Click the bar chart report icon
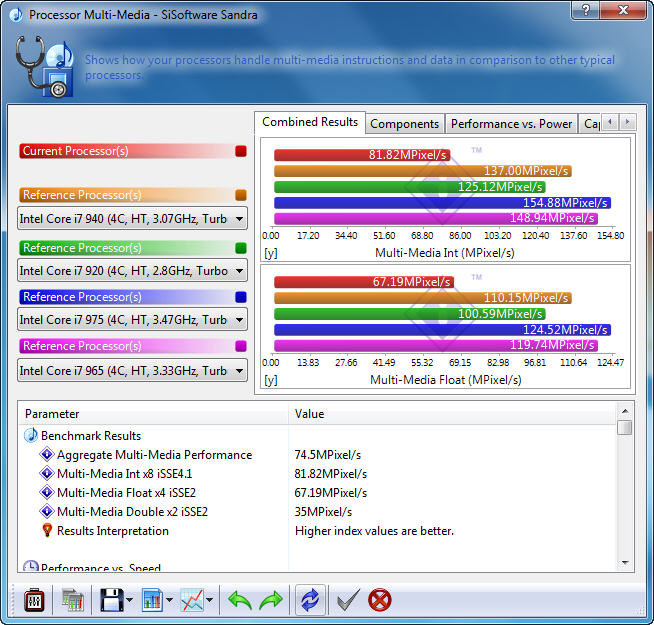Screen dimensions: 654x625 point(152,600)
